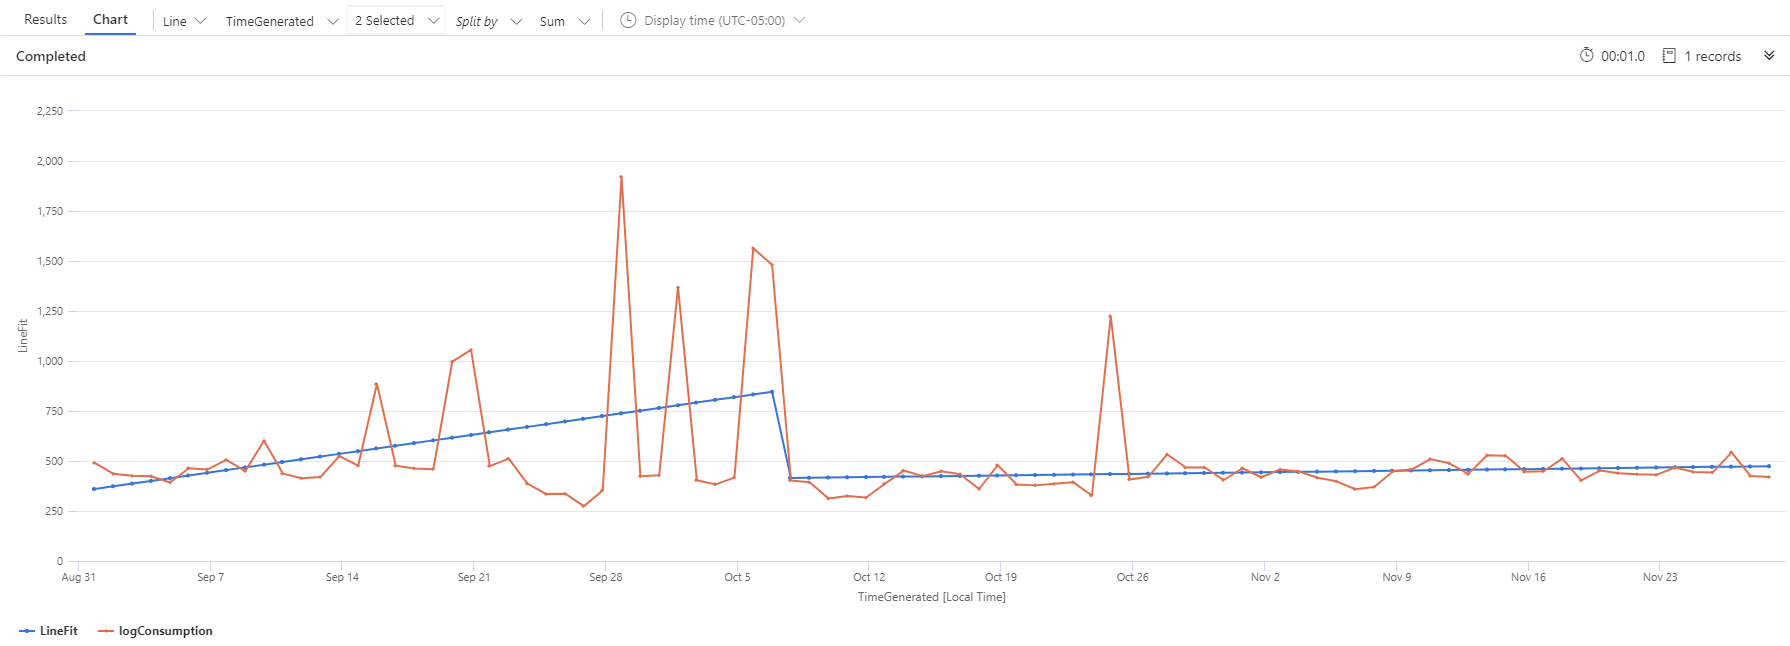Click the chevron on the Line selector
This screenshot has height=646, width=1790.
point(201,21)
